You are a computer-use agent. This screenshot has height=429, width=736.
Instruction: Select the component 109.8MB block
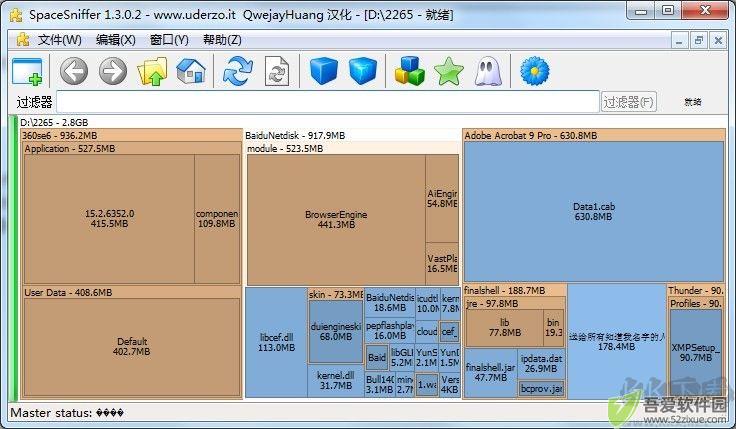point(217,219)
